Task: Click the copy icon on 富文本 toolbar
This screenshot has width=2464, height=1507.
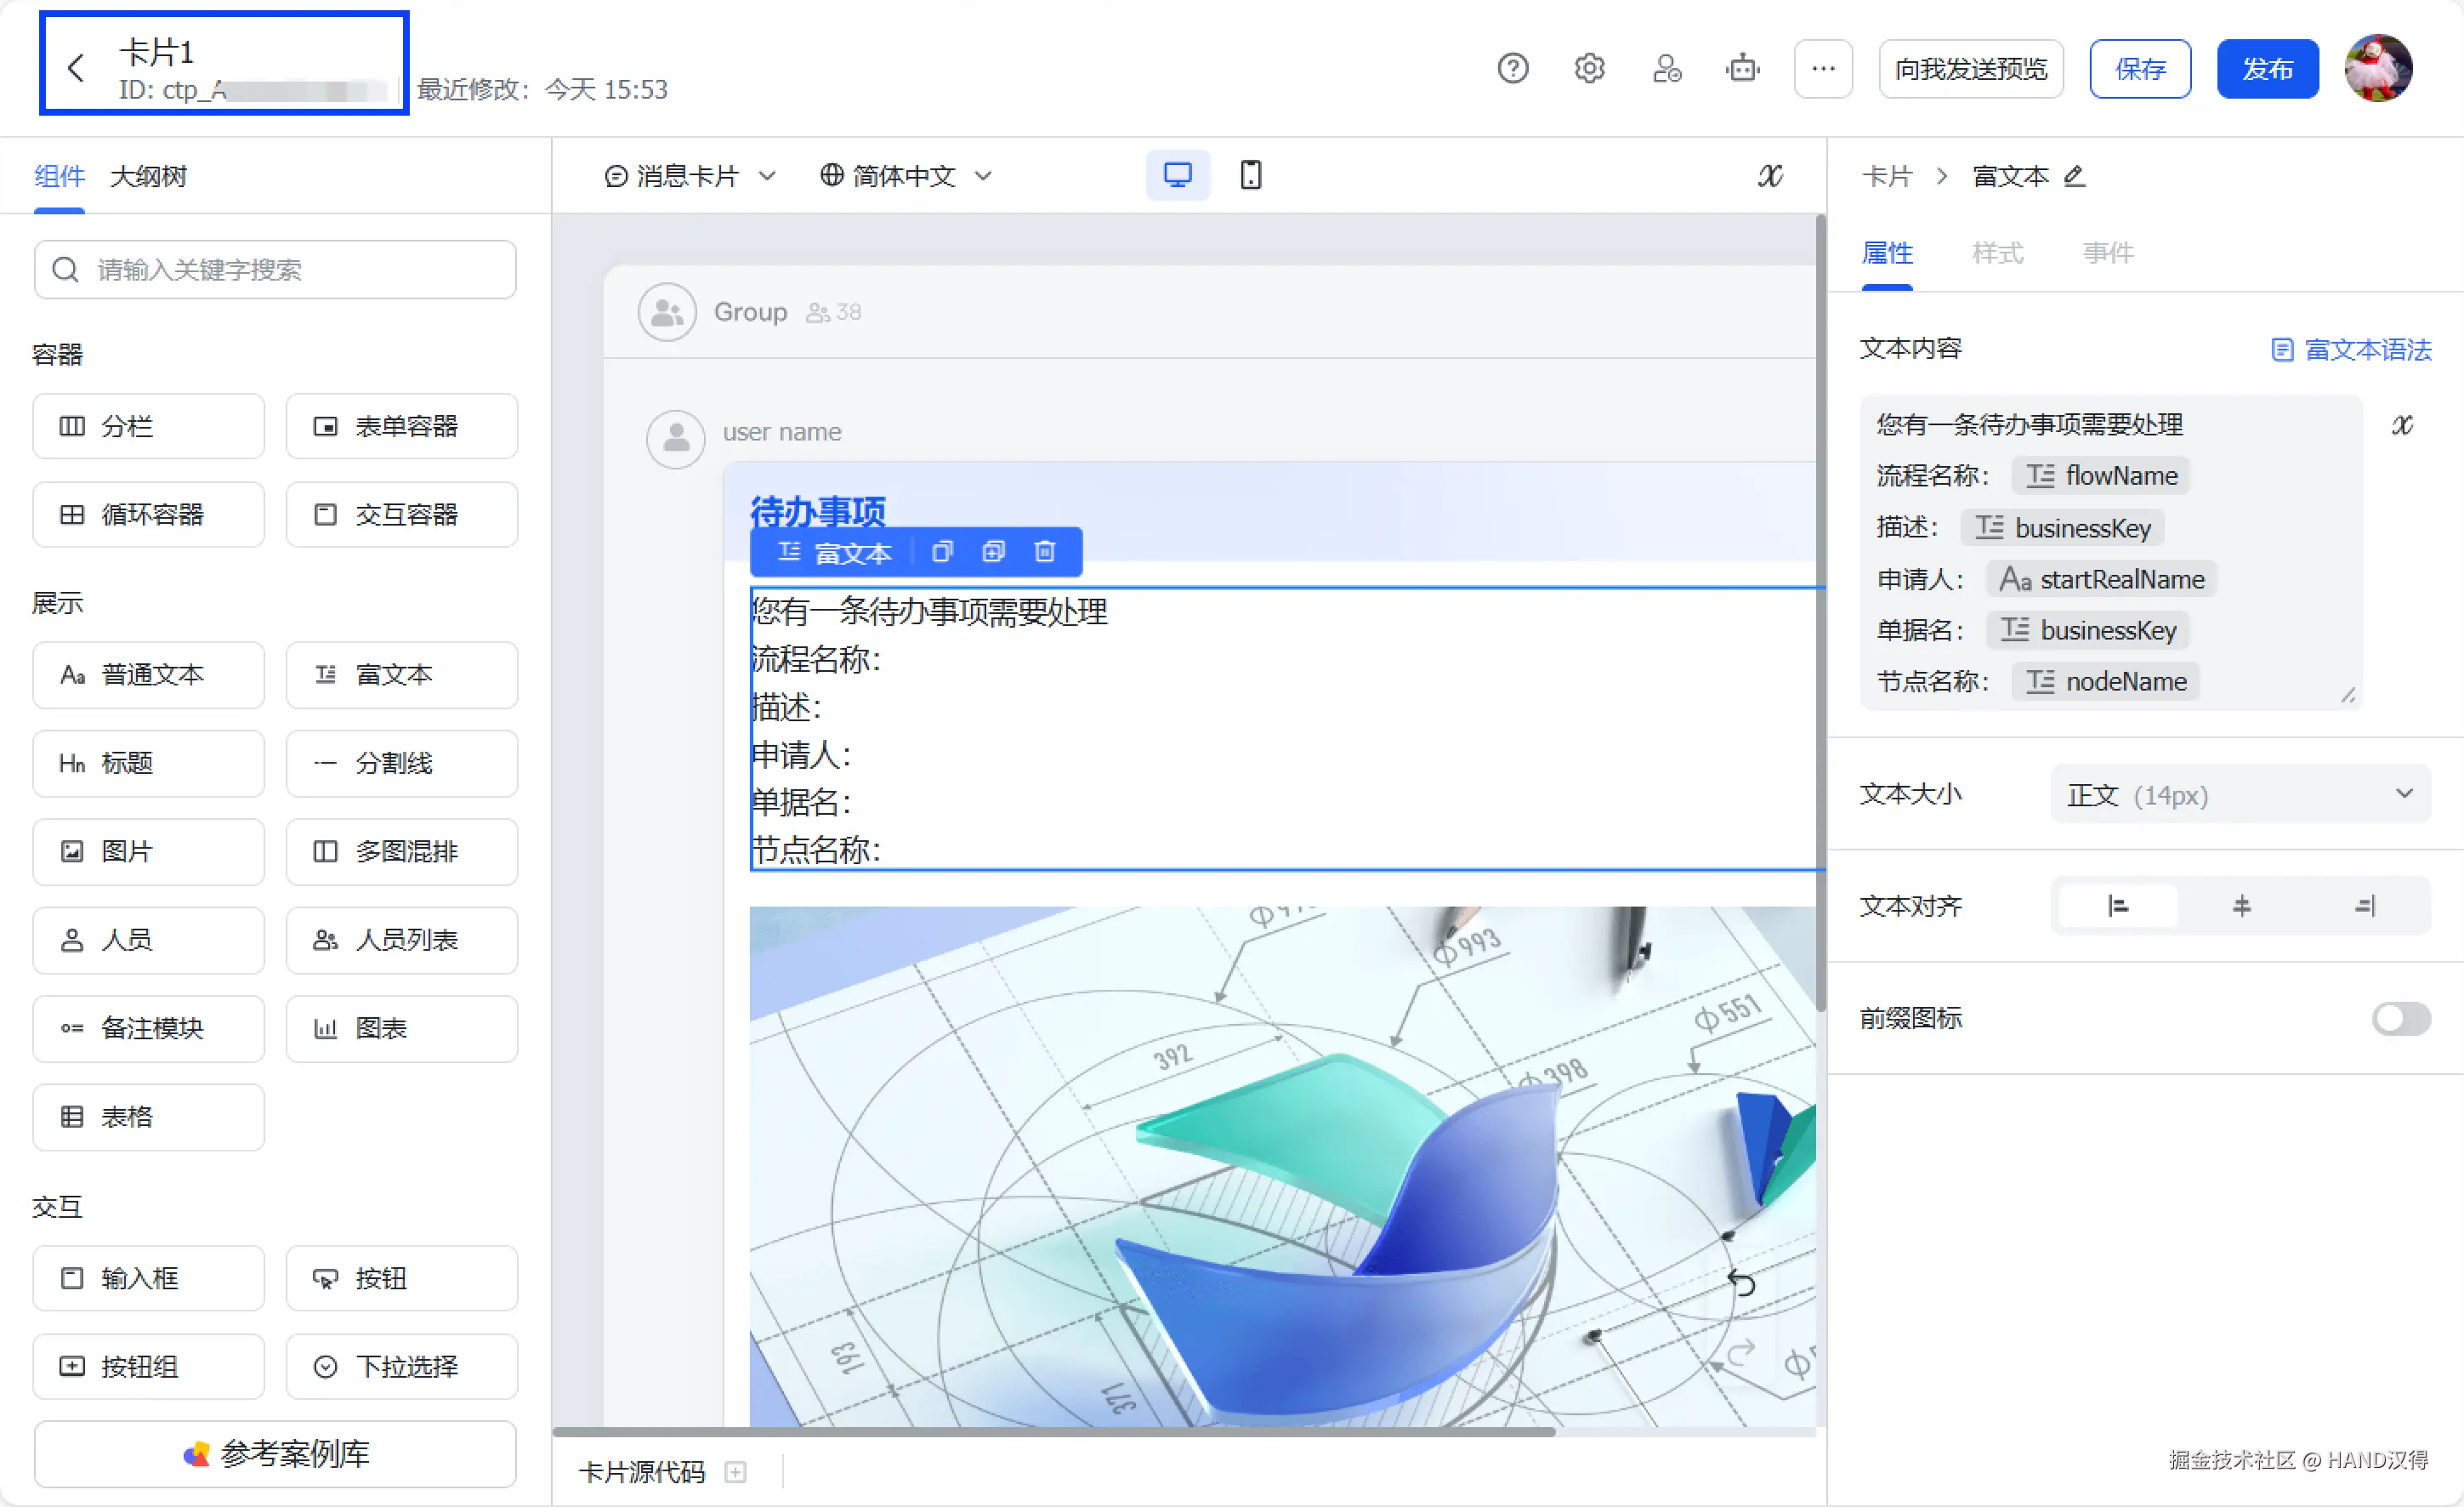Action: (x=942, y=552)
